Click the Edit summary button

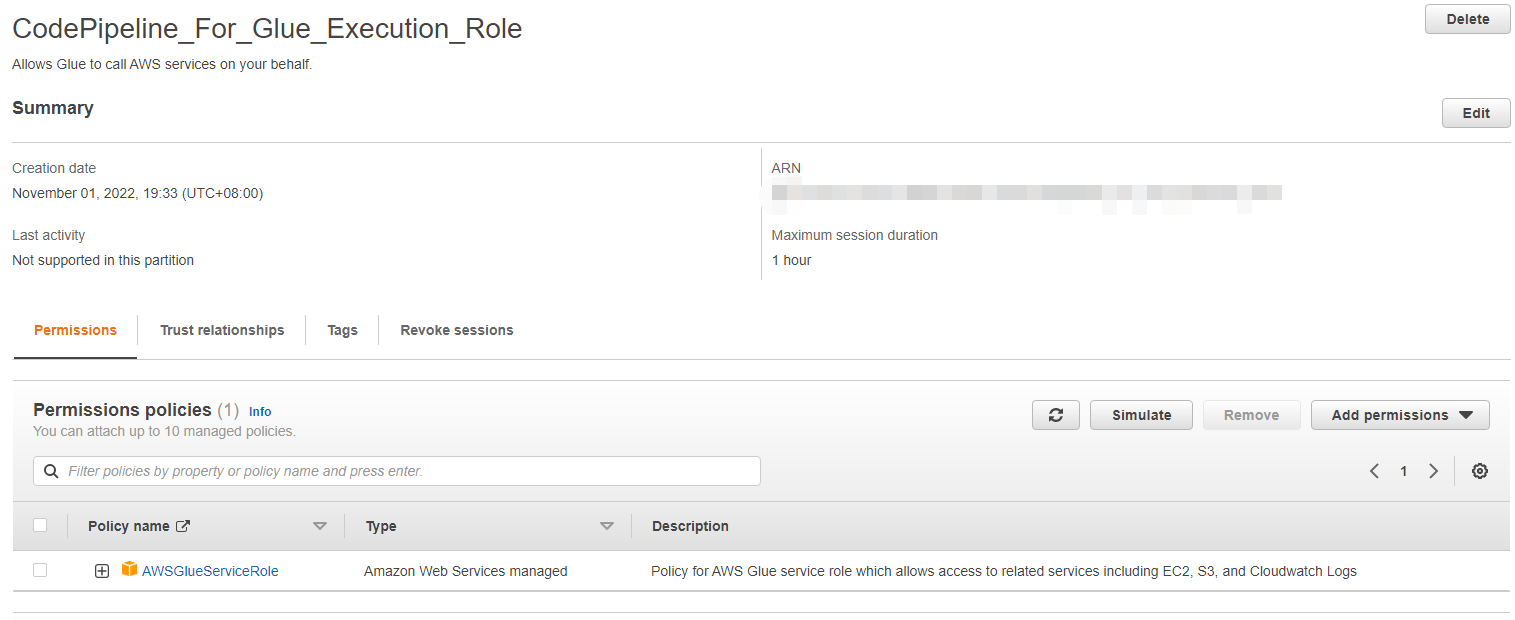[1475, 113]
